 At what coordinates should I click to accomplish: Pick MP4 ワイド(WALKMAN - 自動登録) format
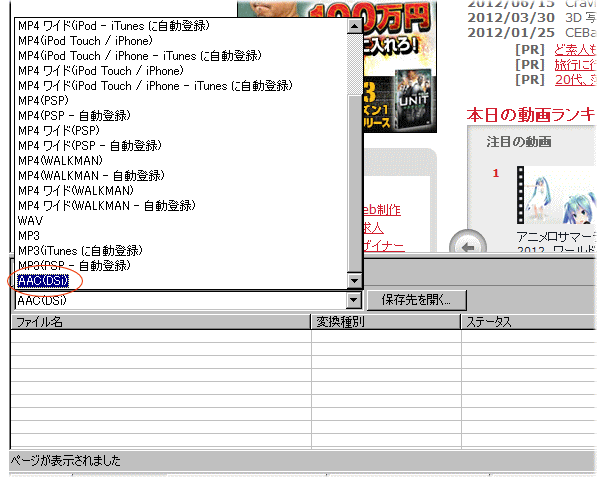(x=107, y=206)
